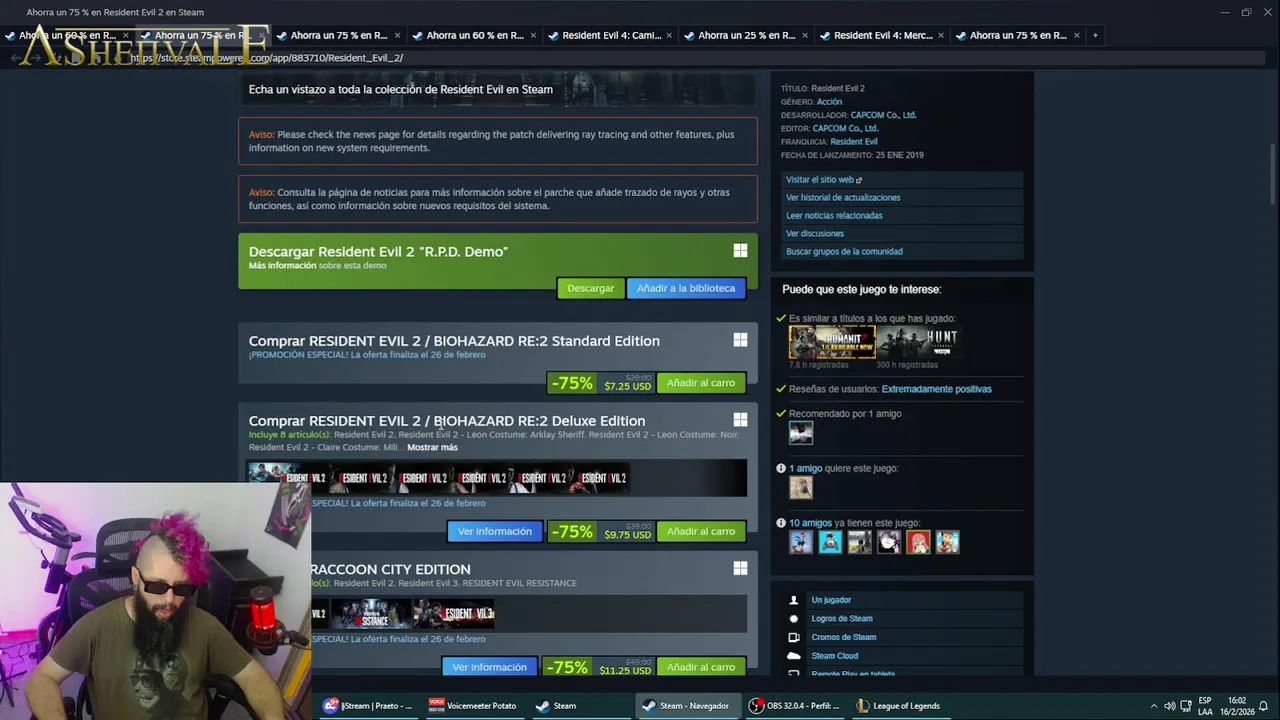Click taskbar volume speaker icon

pos(1169,706)
